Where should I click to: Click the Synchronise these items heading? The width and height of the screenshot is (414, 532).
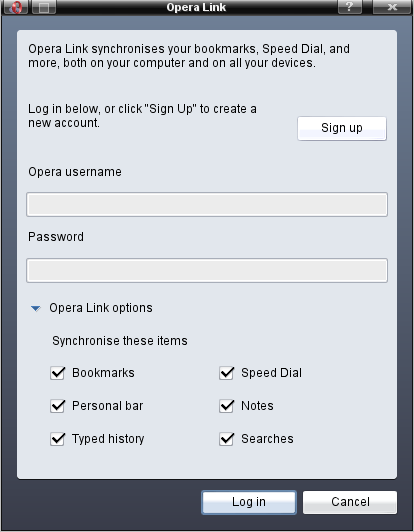tap(119, 341)
